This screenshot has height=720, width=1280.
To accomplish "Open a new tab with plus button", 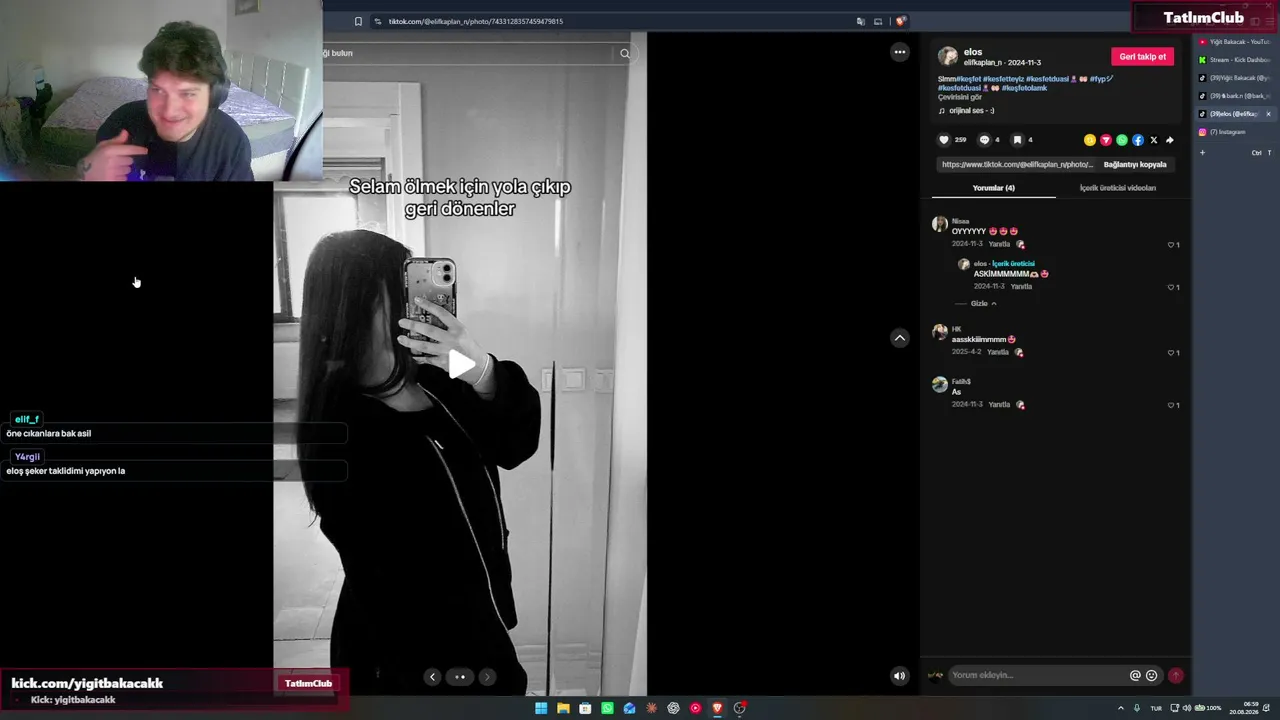I will coord(1202,153).
